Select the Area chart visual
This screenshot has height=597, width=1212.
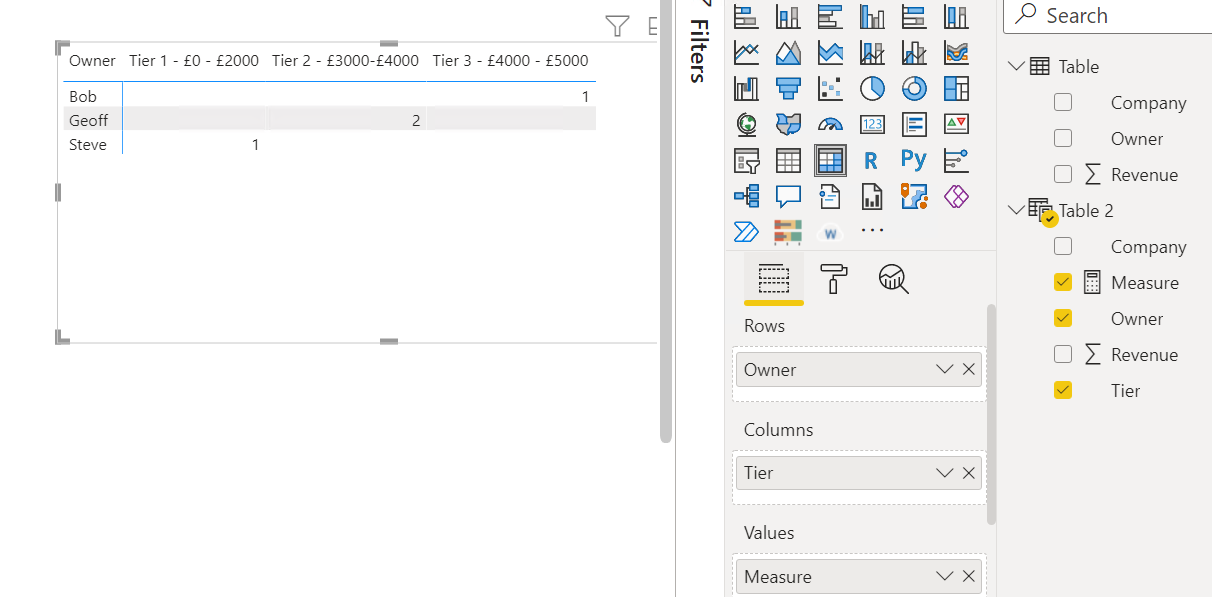click(x=788, y=52)
